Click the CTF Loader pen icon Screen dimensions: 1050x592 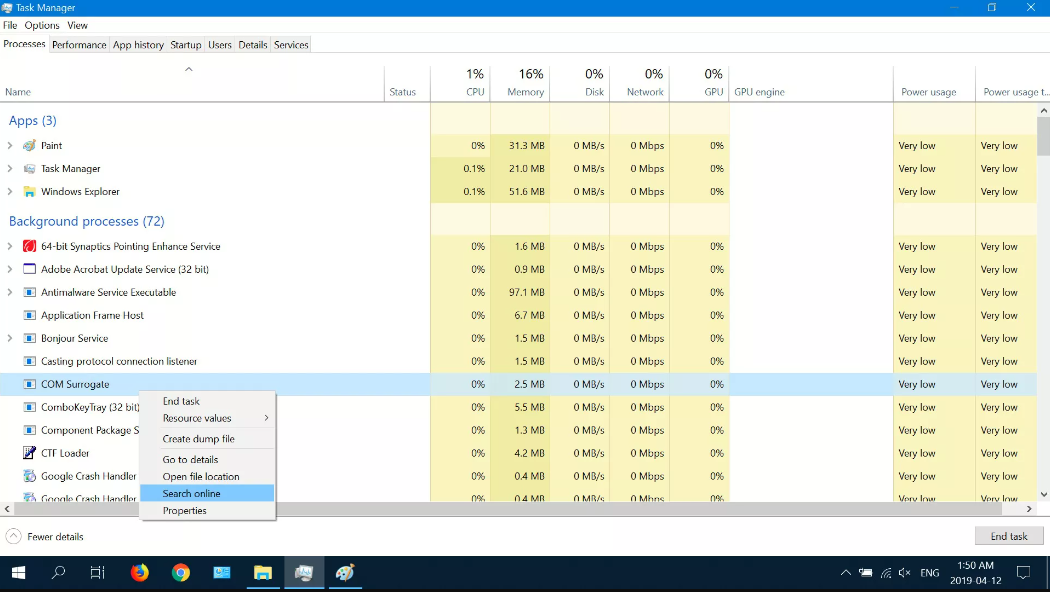click(x=29, y=453)
